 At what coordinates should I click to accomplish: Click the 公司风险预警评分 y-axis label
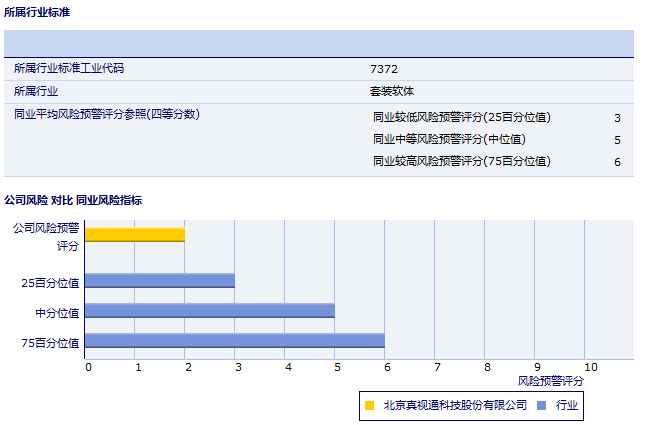[x=46, y=236]
